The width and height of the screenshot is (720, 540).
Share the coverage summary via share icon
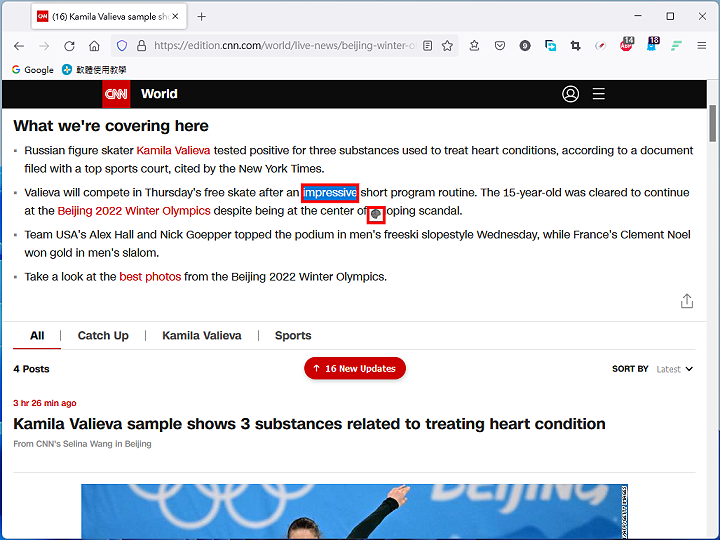click(686, 301)
